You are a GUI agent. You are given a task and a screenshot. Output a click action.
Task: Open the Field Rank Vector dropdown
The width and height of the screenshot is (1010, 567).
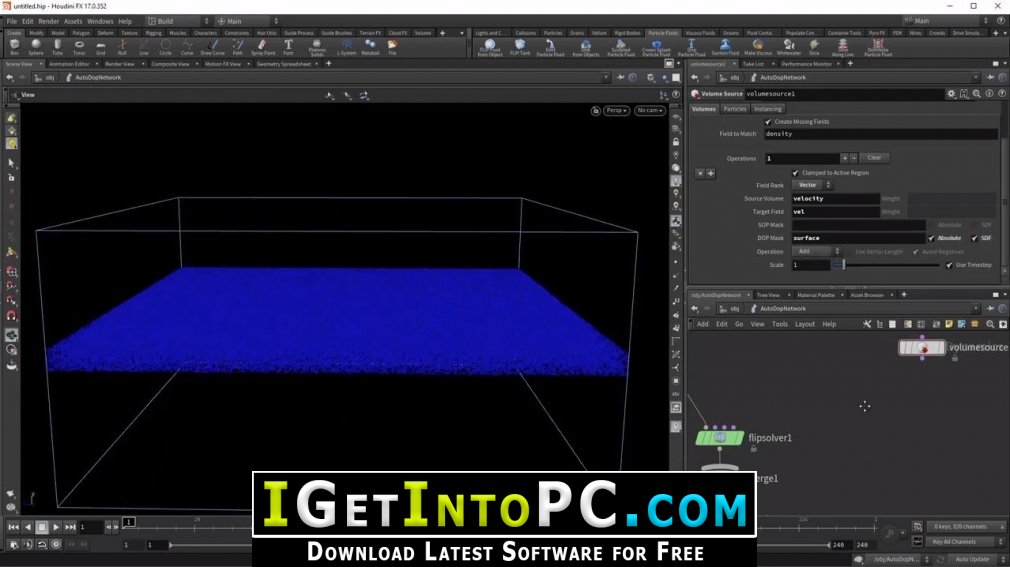(x=812, y=185)
